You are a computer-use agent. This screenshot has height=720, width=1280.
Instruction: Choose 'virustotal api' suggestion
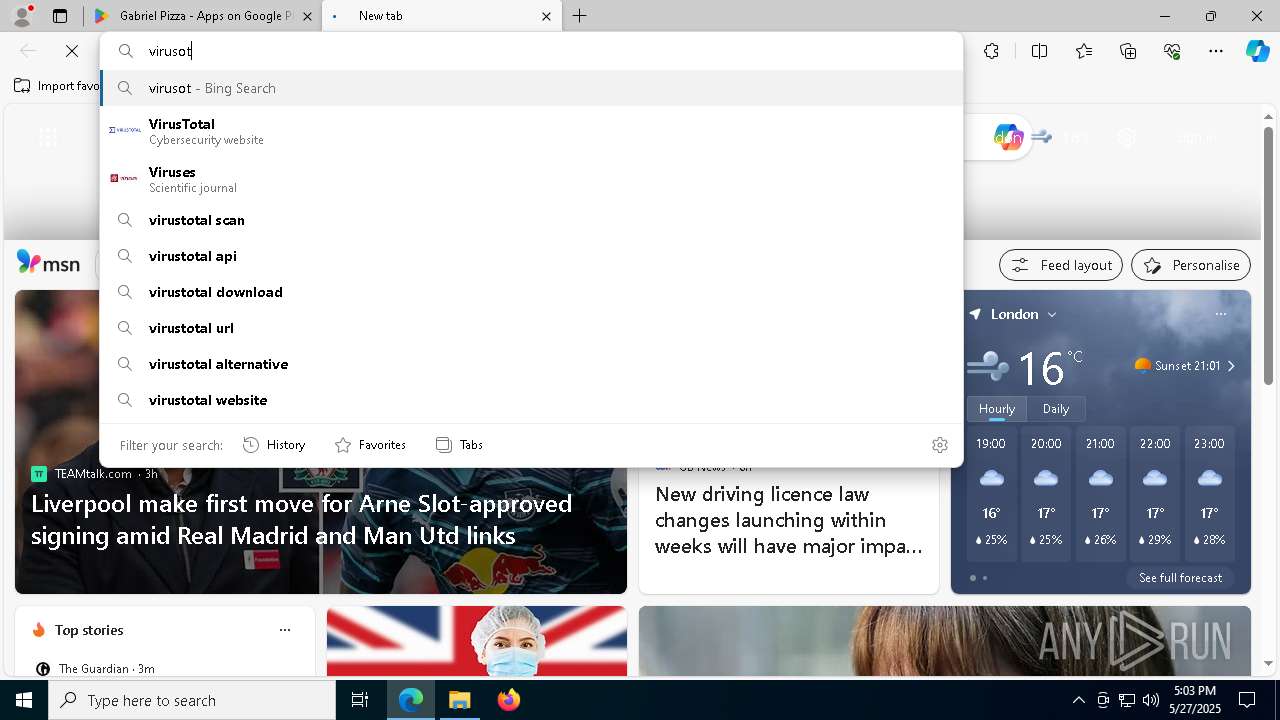coord(531,256)
